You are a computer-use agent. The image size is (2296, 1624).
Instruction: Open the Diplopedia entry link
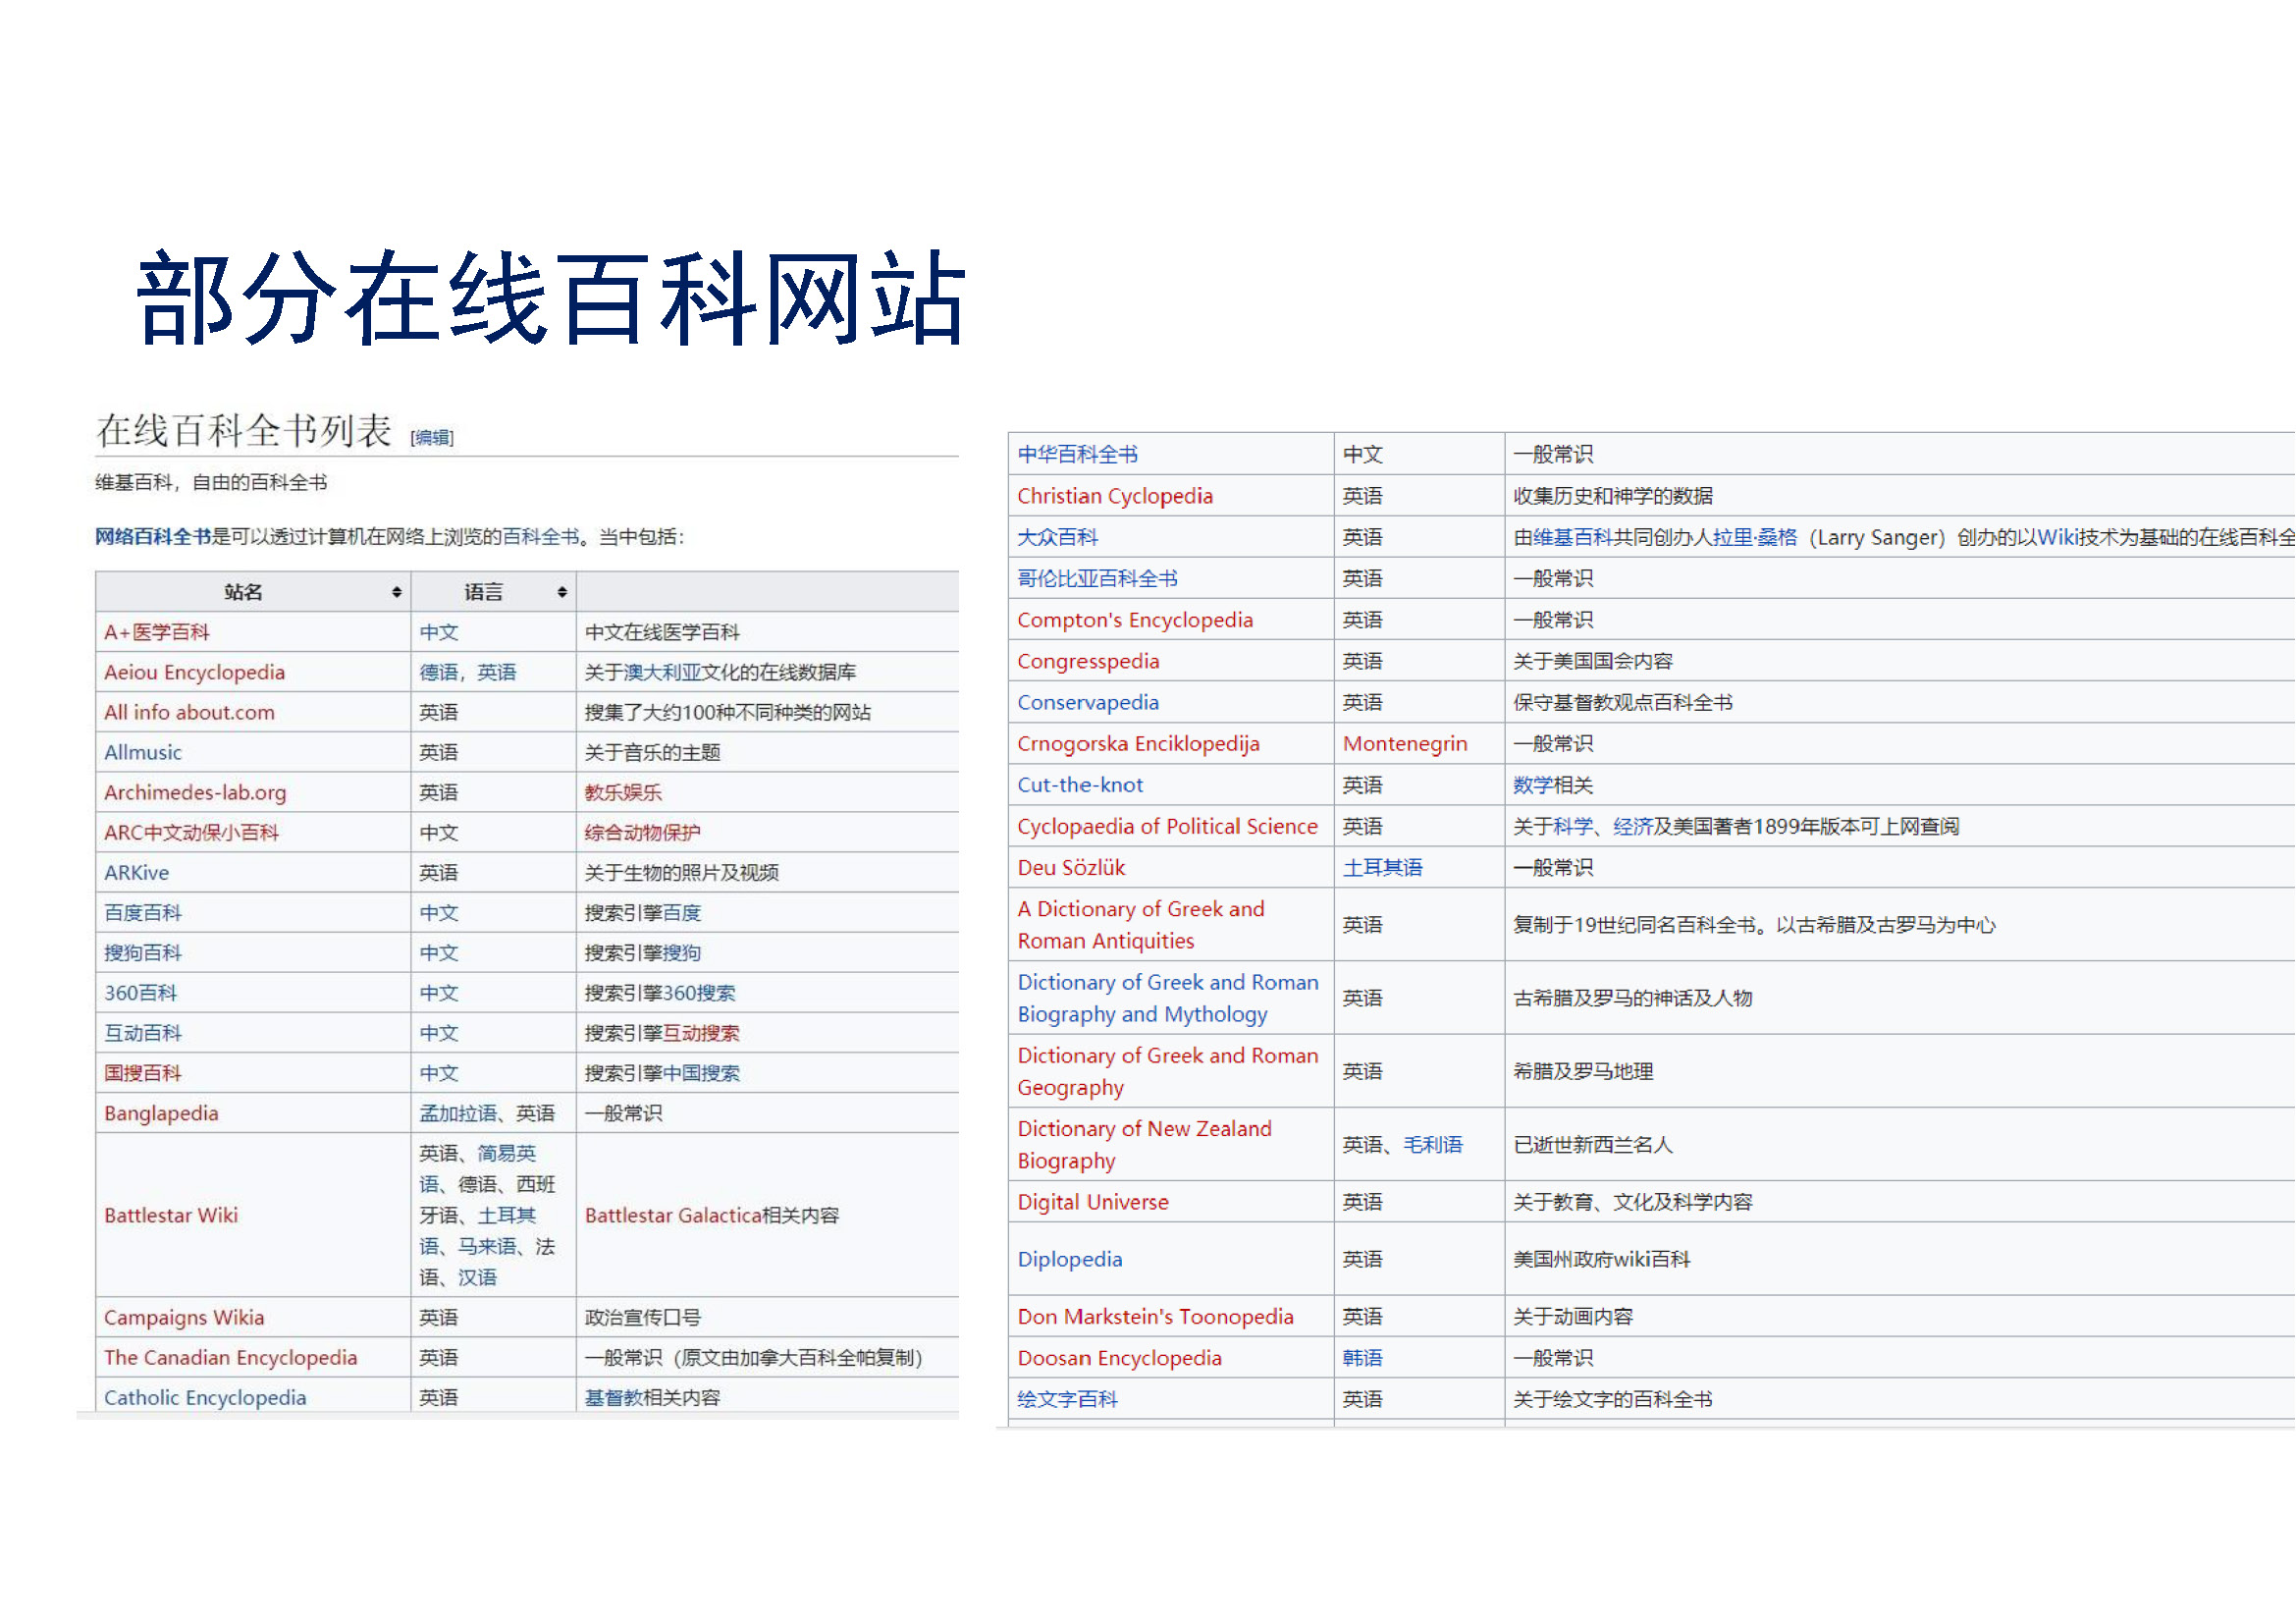1070,1260
